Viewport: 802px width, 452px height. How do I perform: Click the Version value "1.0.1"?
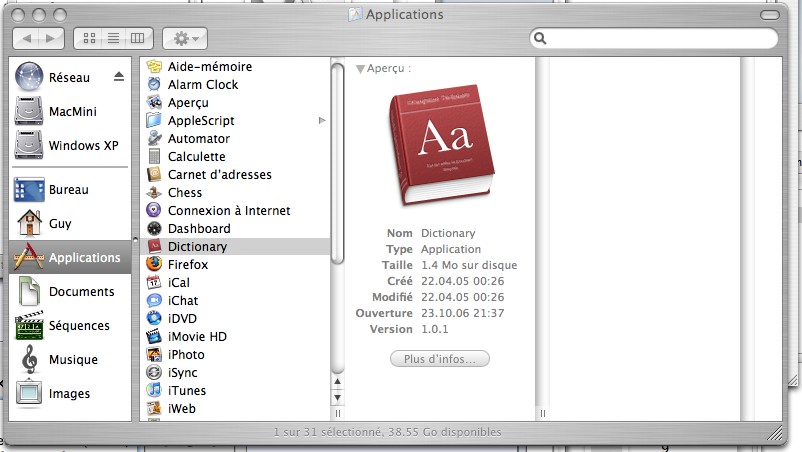(x=435, y=329)
